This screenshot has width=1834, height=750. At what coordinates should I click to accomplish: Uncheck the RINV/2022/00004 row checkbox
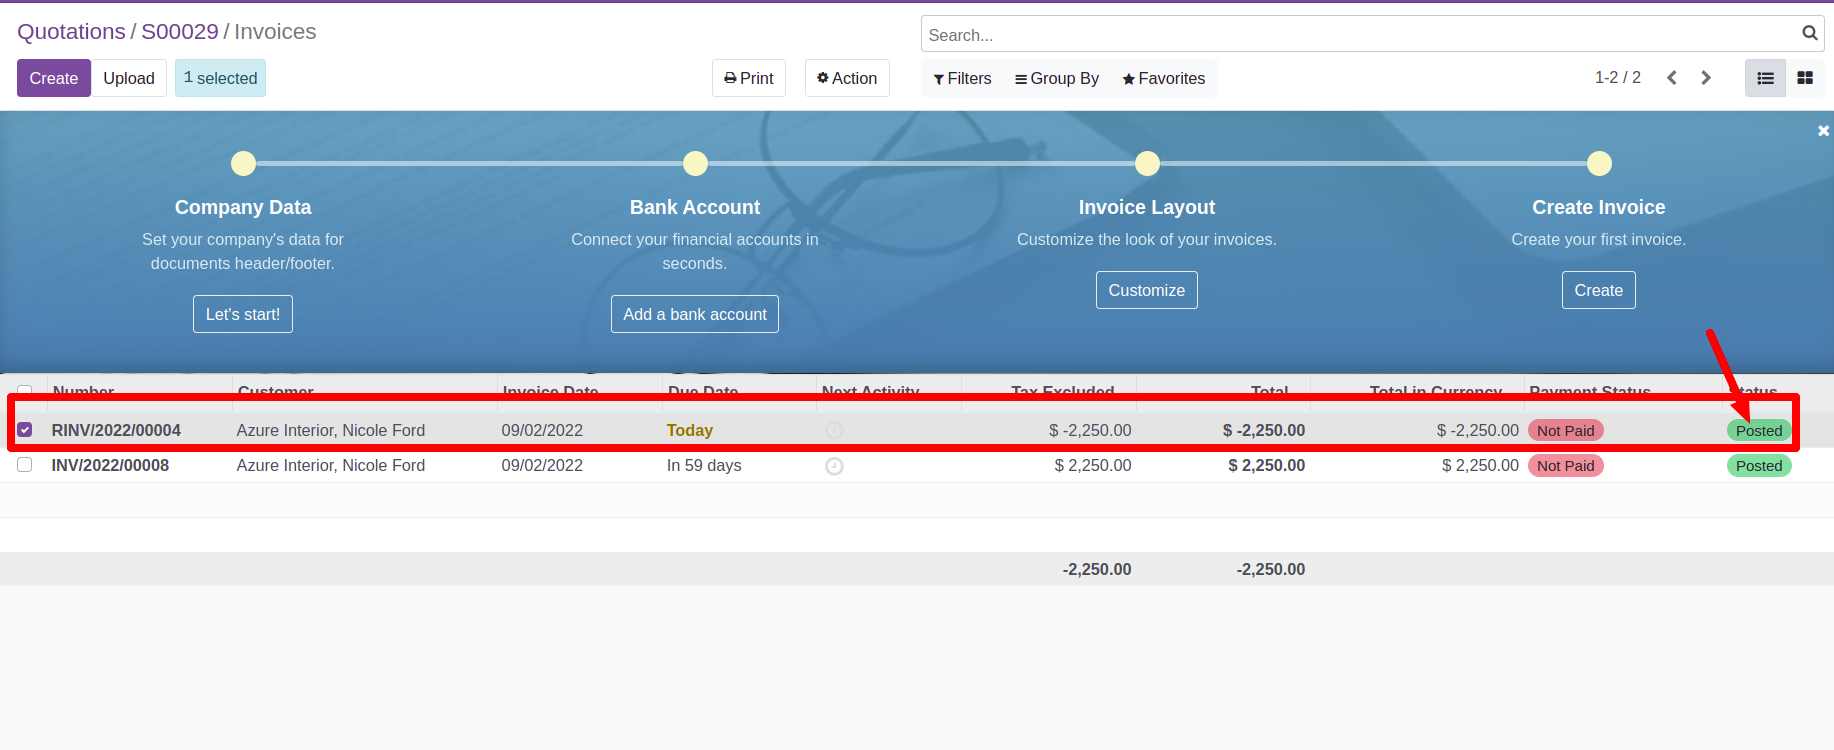coord(25,430)
